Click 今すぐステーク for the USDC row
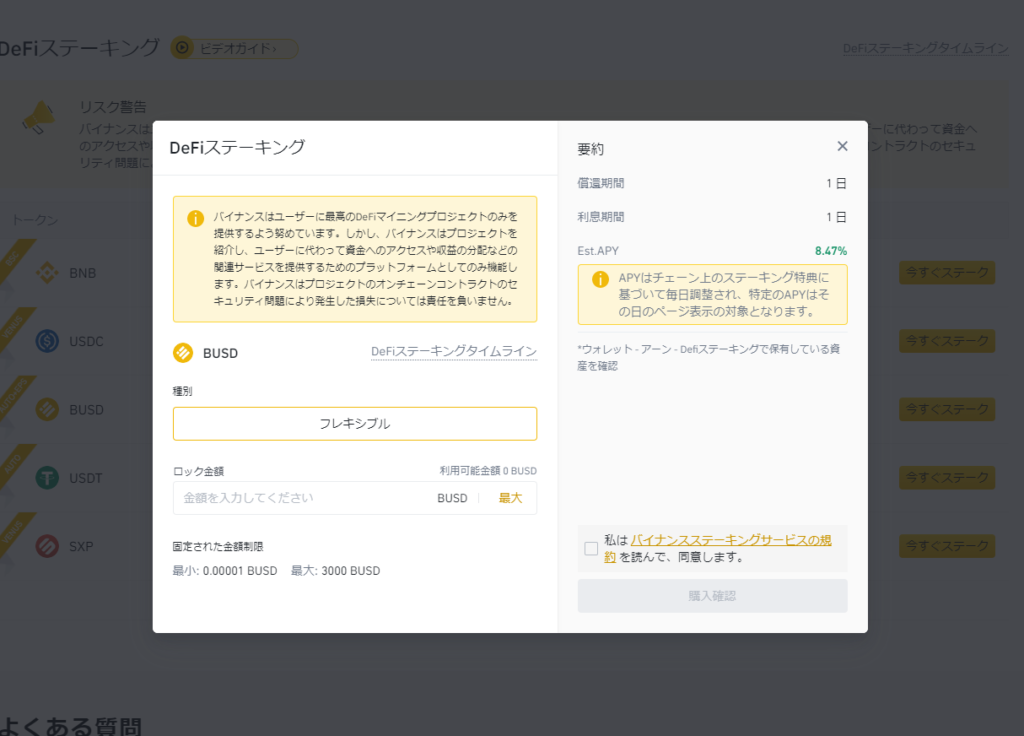The height and width of the screenshot is (736, 1024). [947, 341]
